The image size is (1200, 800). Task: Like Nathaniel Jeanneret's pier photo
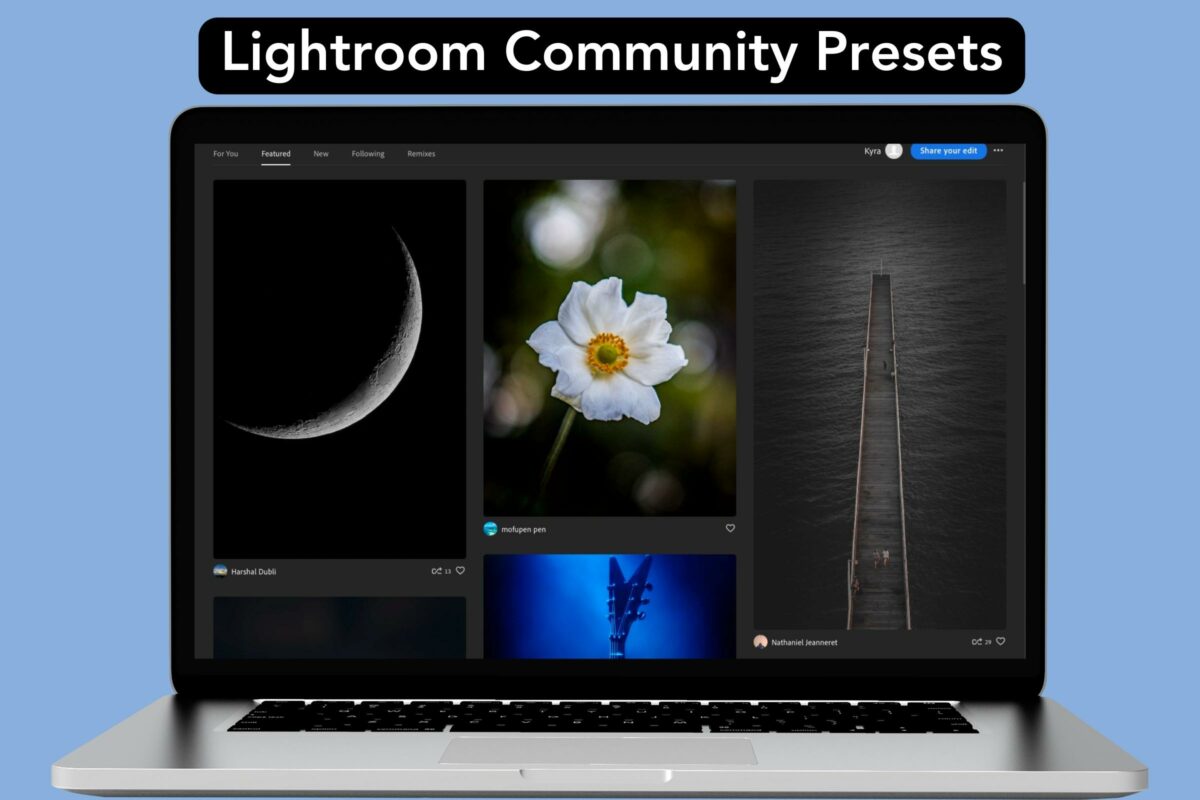coord(1000,642)
